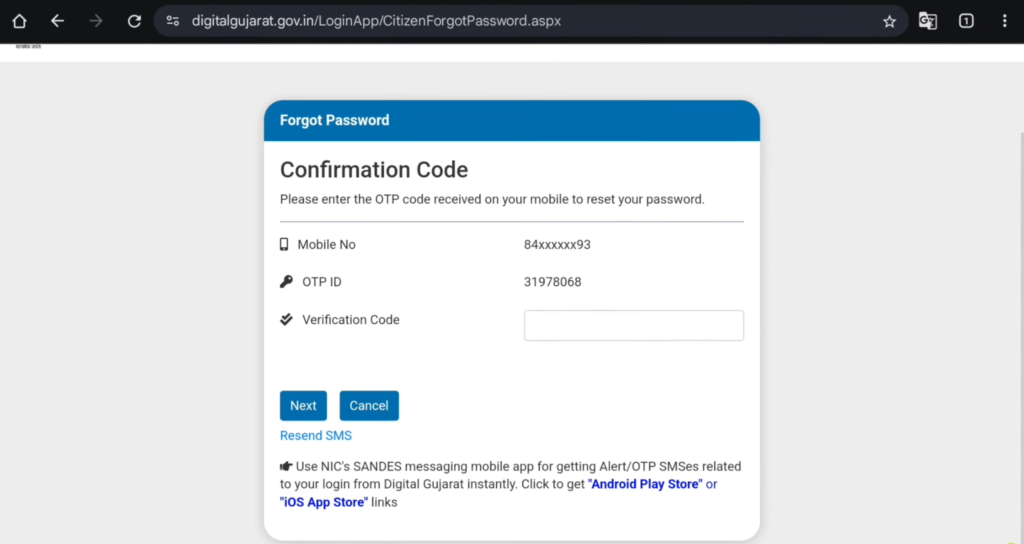
Task: Click the mobile phone icon beside Mobile No
Action: click(285, 244)
